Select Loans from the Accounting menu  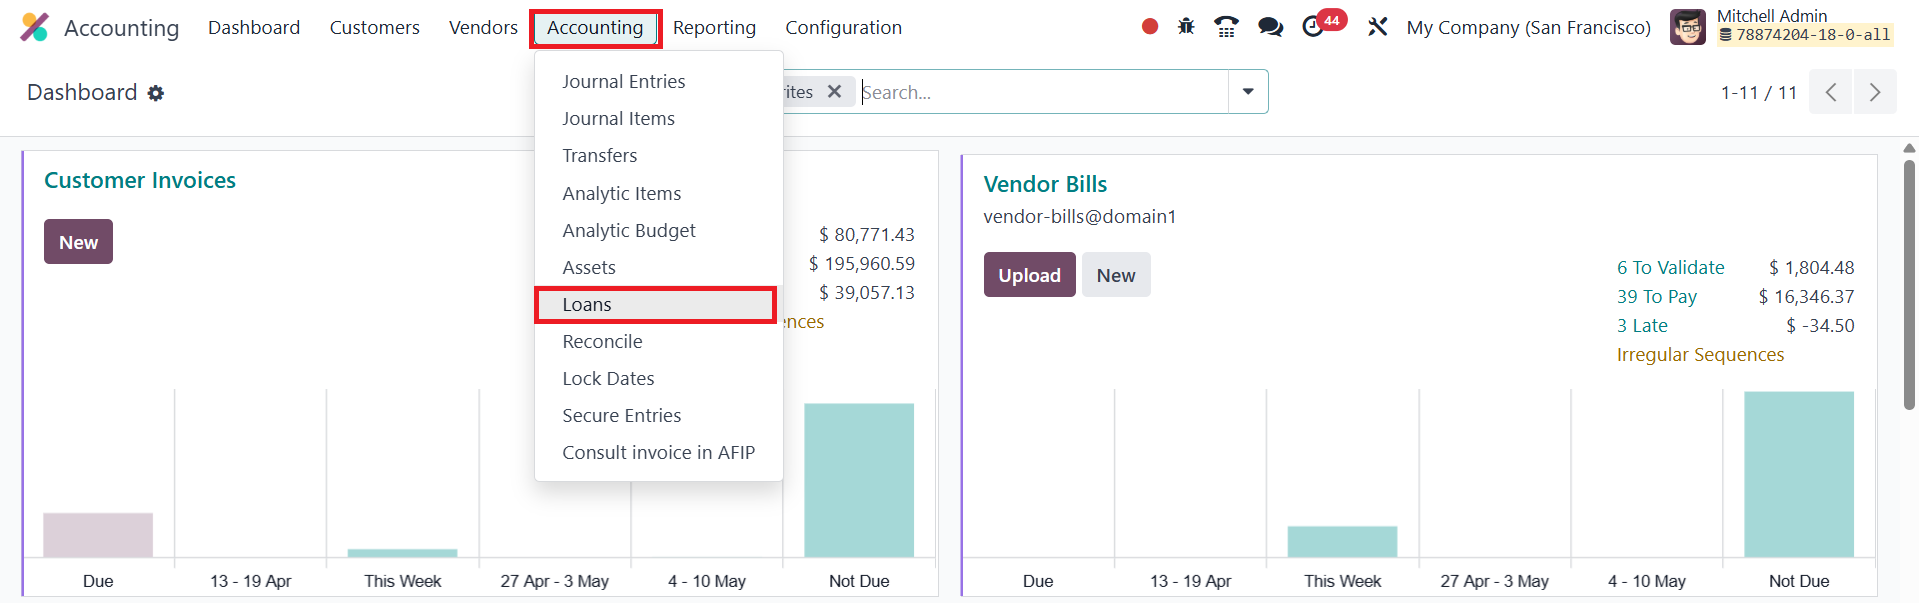coord(587,305)
